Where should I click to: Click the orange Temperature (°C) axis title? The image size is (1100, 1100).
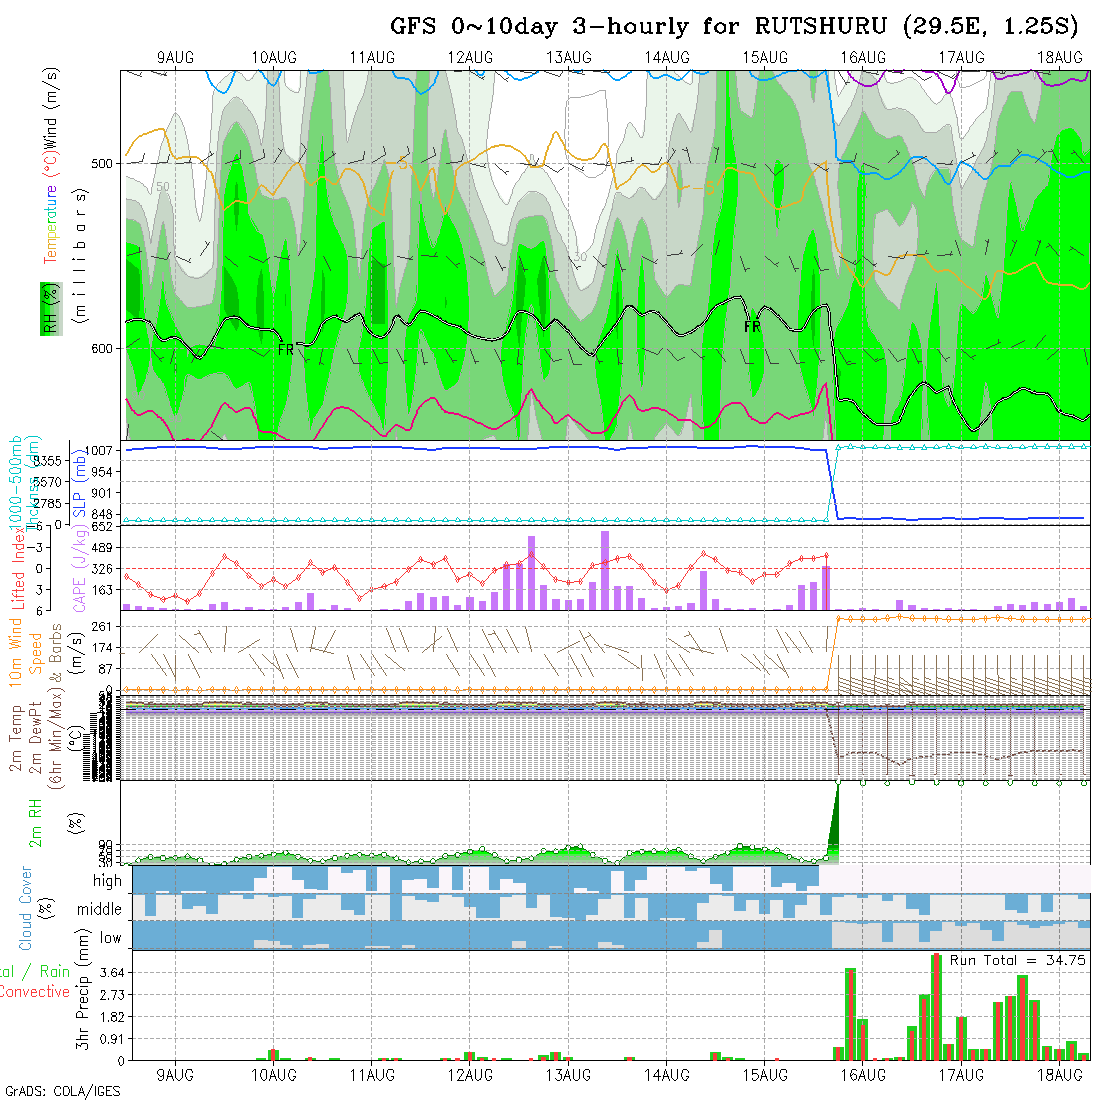pyautogui.click(x=50, y=209)
